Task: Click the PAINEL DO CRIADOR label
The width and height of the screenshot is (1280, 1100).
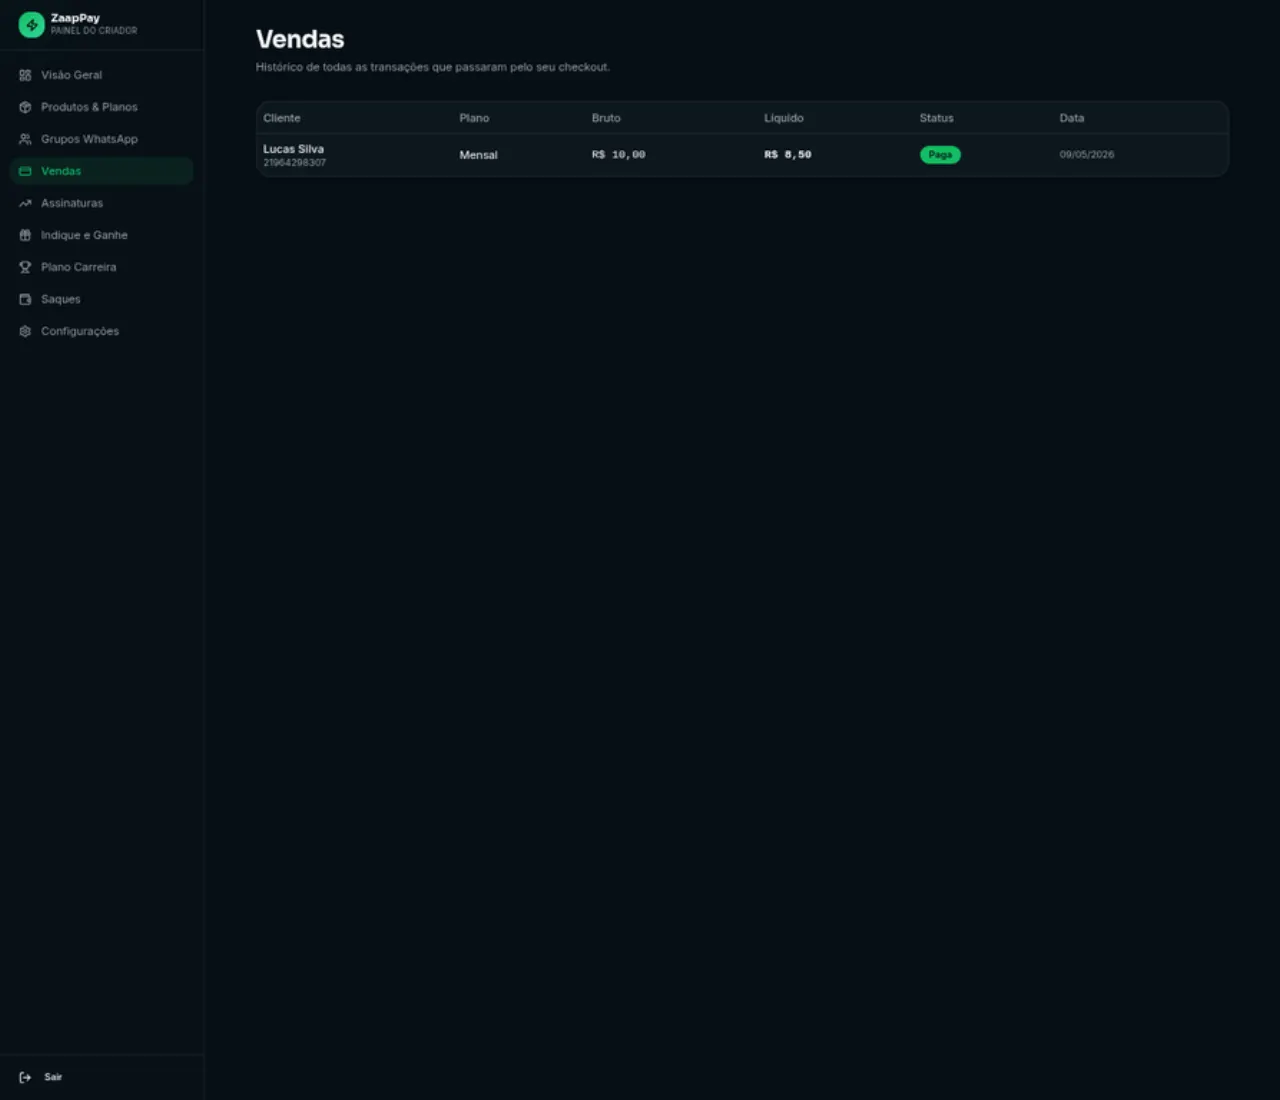Action: coord(94,31)
